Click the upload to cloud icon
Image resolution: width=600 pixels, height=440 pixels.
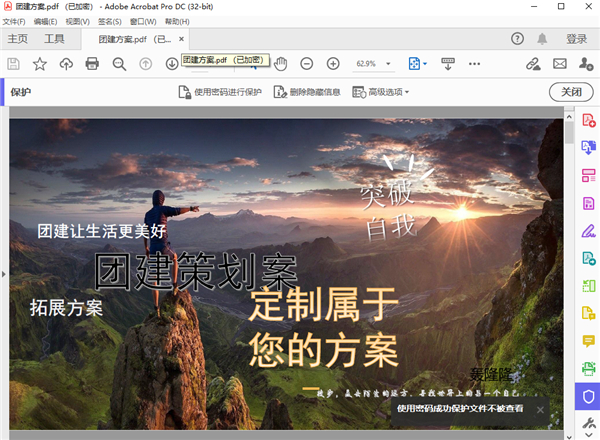[66, 64]
